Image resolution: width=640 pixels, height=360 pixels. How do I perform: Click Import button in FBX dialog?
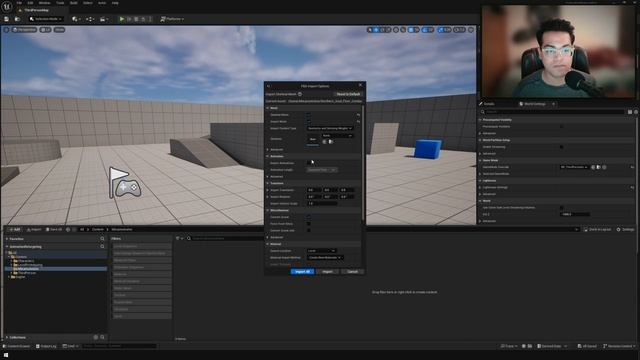click(x=327, y=271)
